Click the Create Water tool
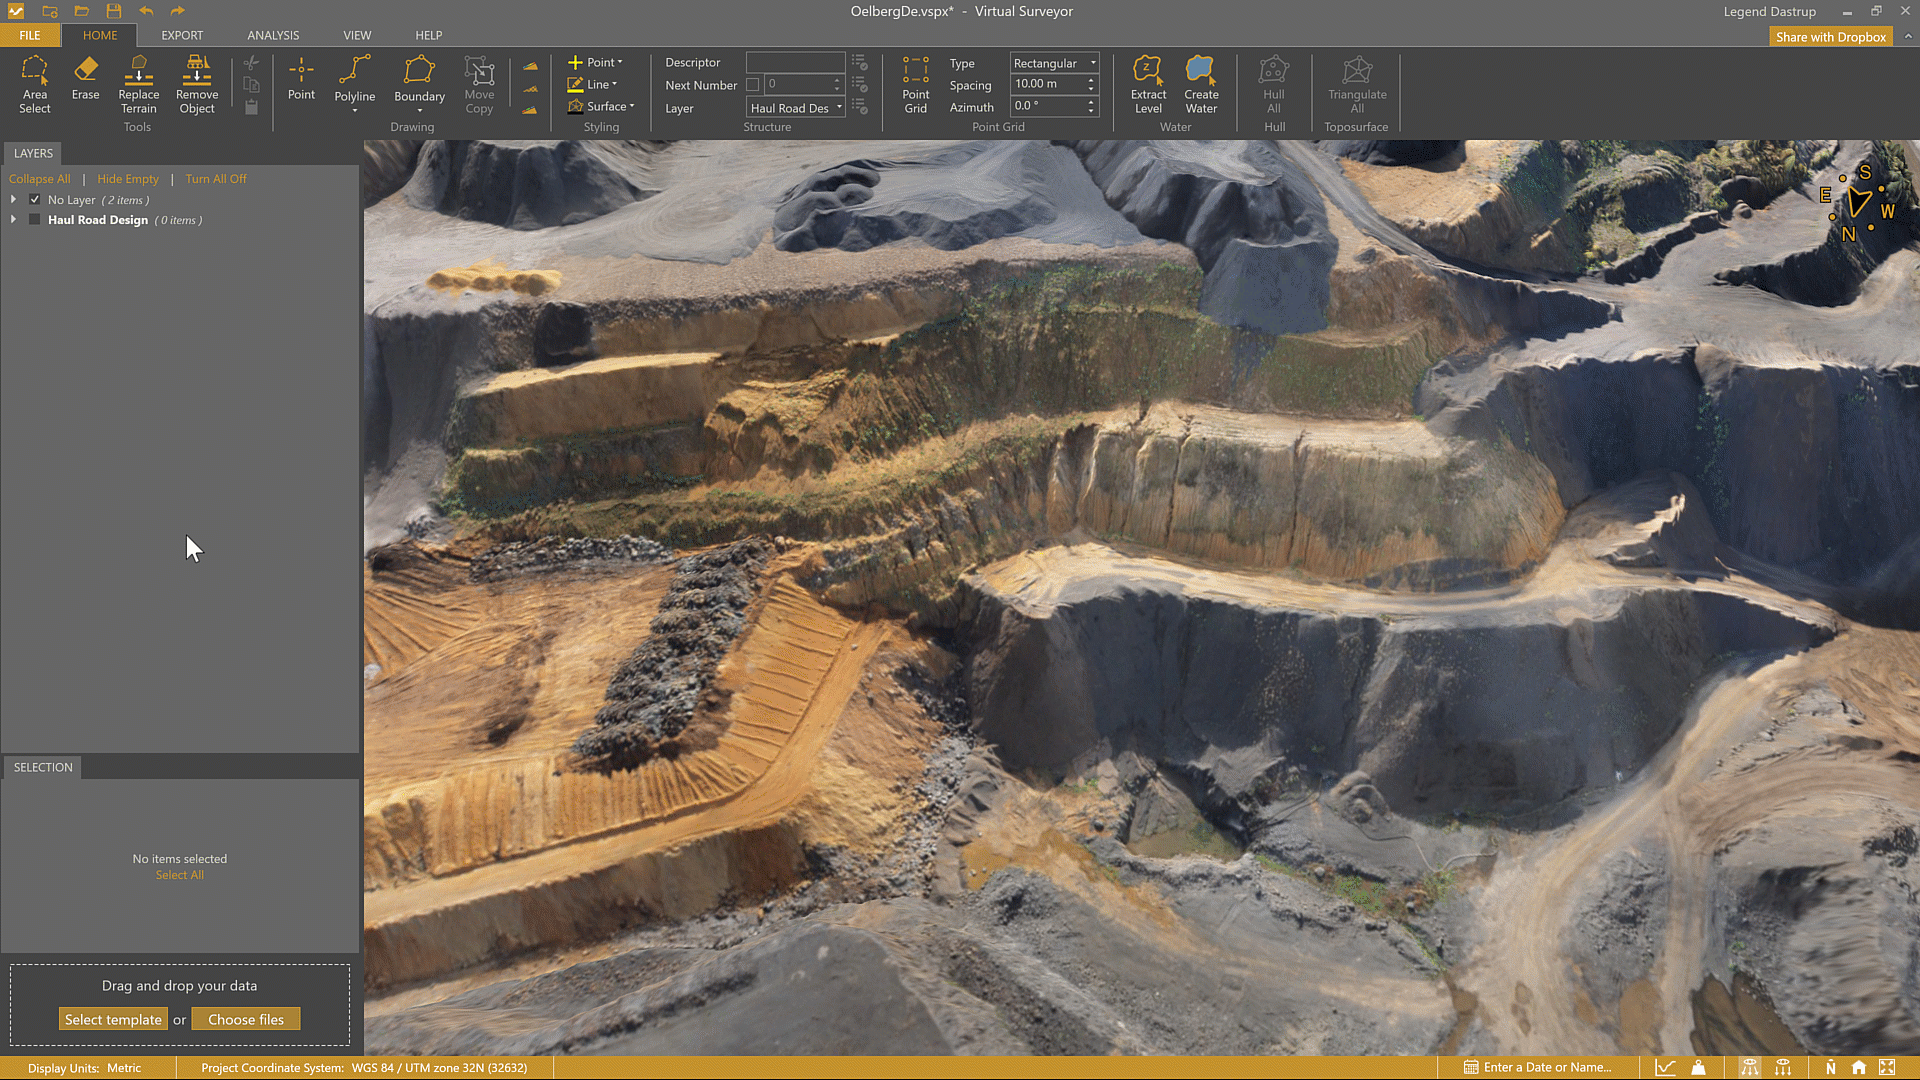The height and width of the screenshot is (1080, 1920). (1201, 84)
